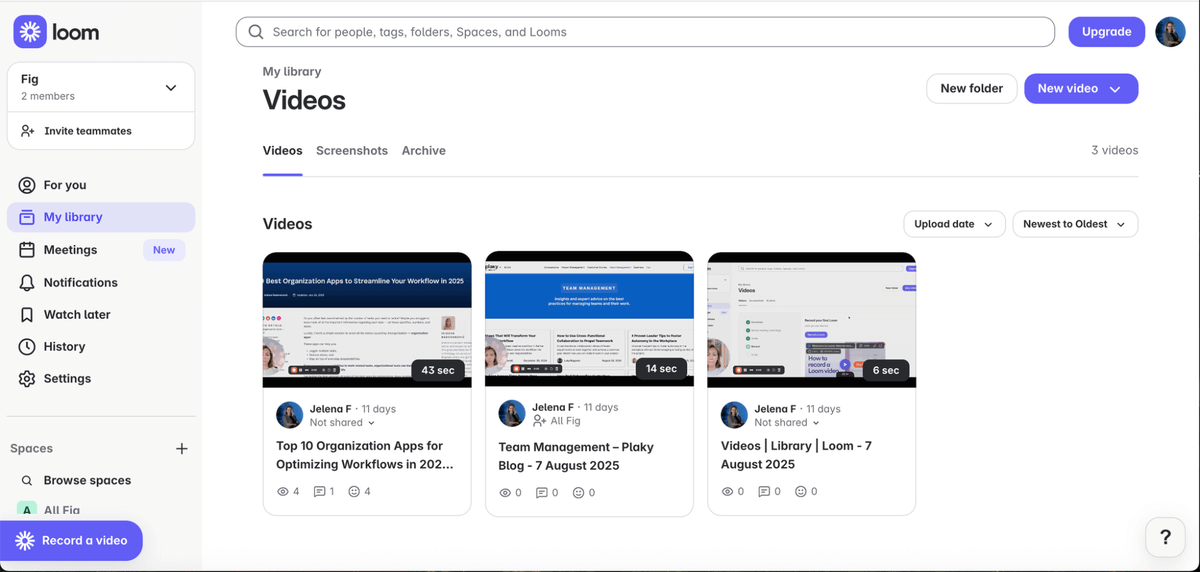Click the 43 sec duration badge
The image size is (1200, 572).
438,370
